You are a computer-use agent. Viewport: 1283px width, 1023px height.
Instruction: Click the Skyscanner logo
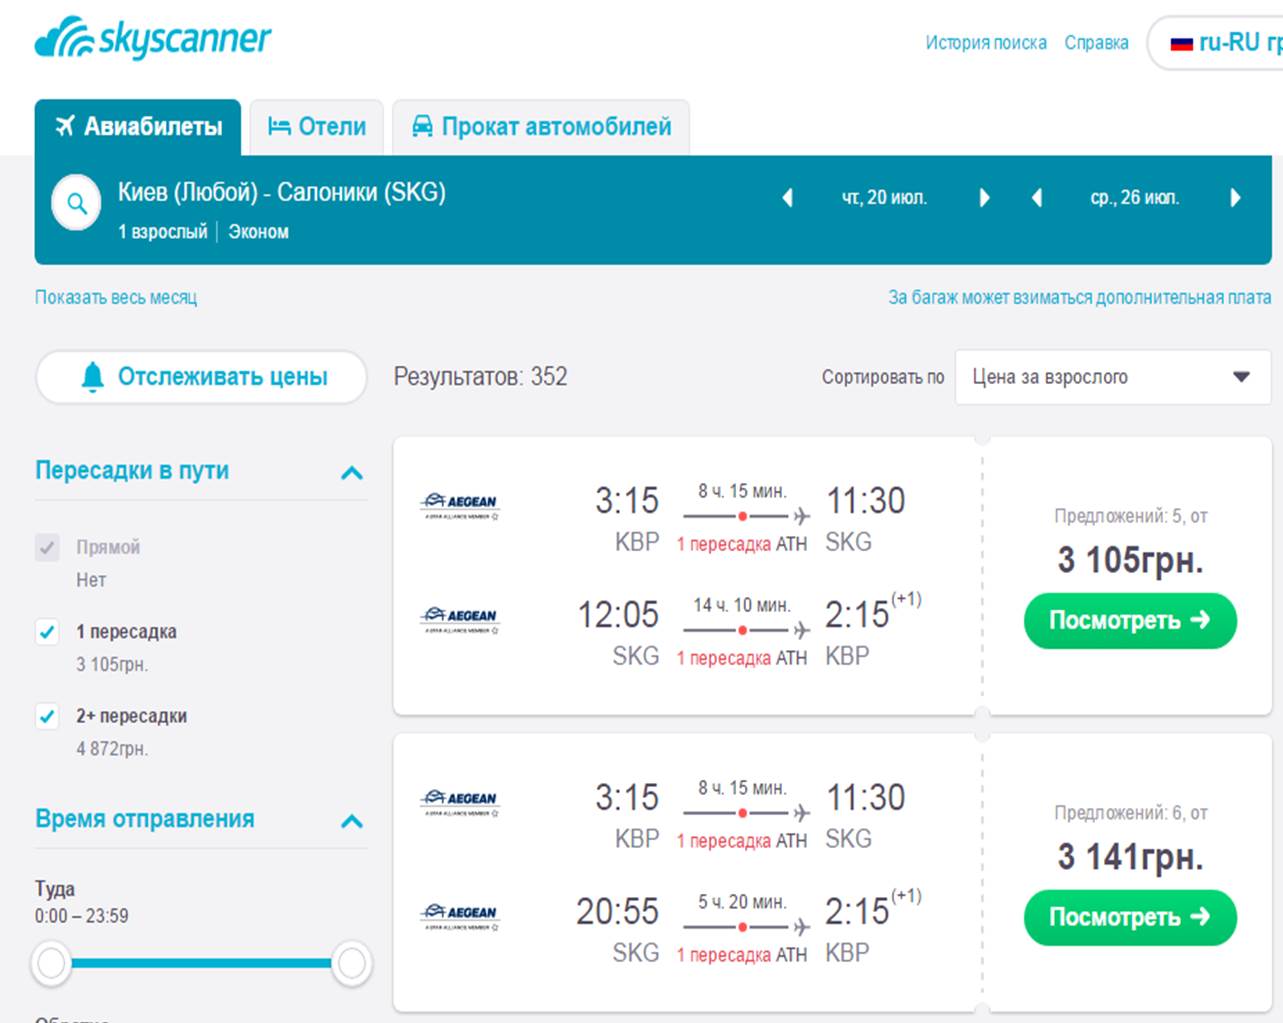152,39
